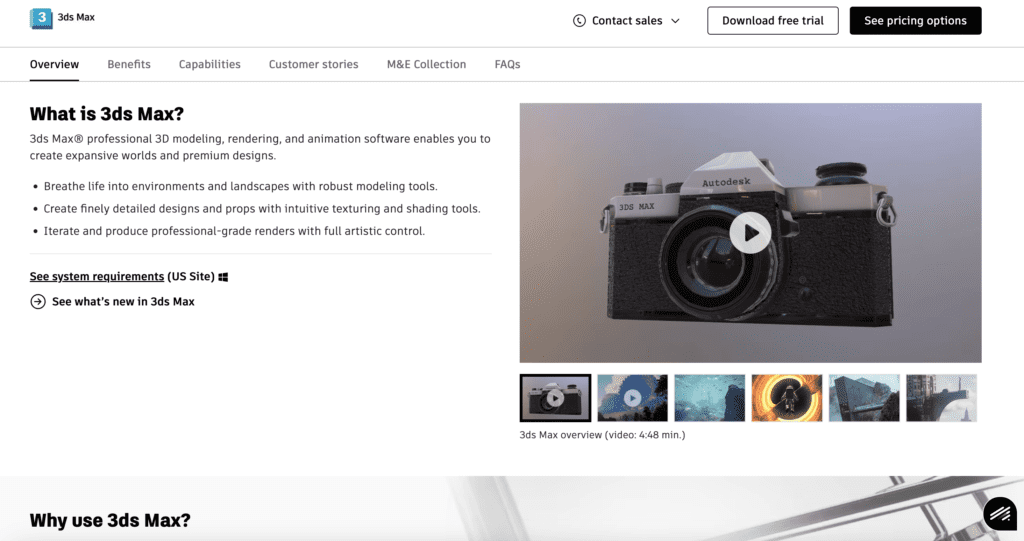Open the M&E Collection tab

[x=426, y=64]
